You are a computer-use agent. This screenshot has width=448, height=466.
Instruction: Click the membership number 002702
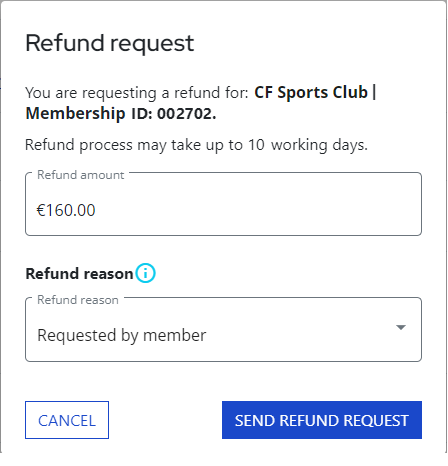(x=187, y=114)
